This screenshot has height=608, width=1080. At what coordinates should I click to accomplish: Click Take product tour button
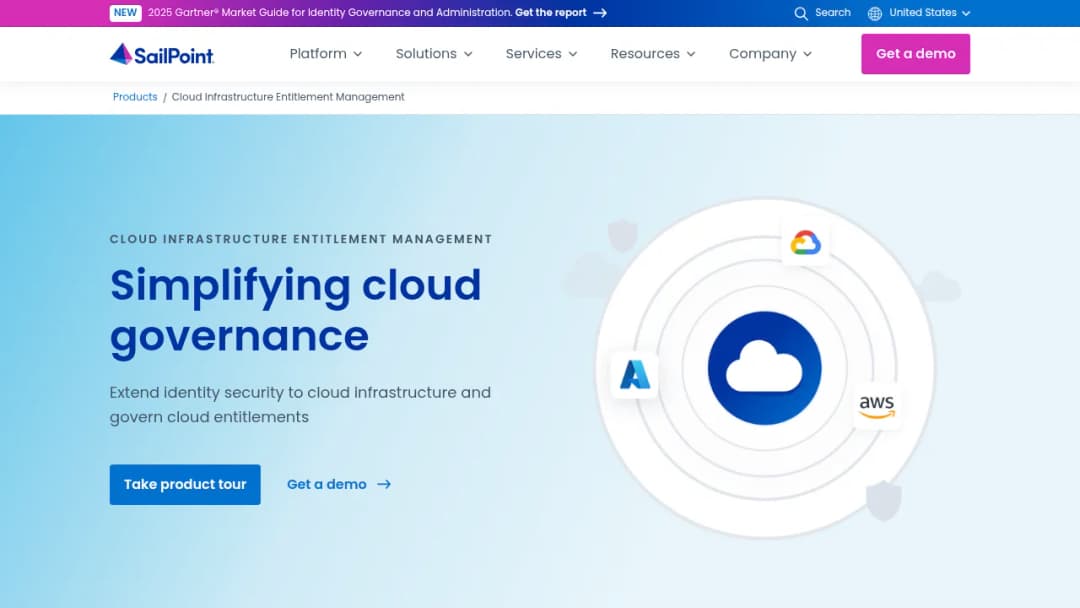(x=185, y=484)
